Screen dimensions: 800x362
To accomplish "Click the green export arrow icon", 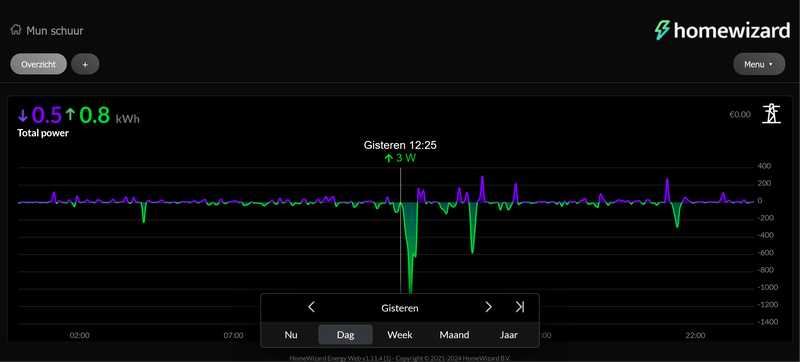I will click(70, 115).
